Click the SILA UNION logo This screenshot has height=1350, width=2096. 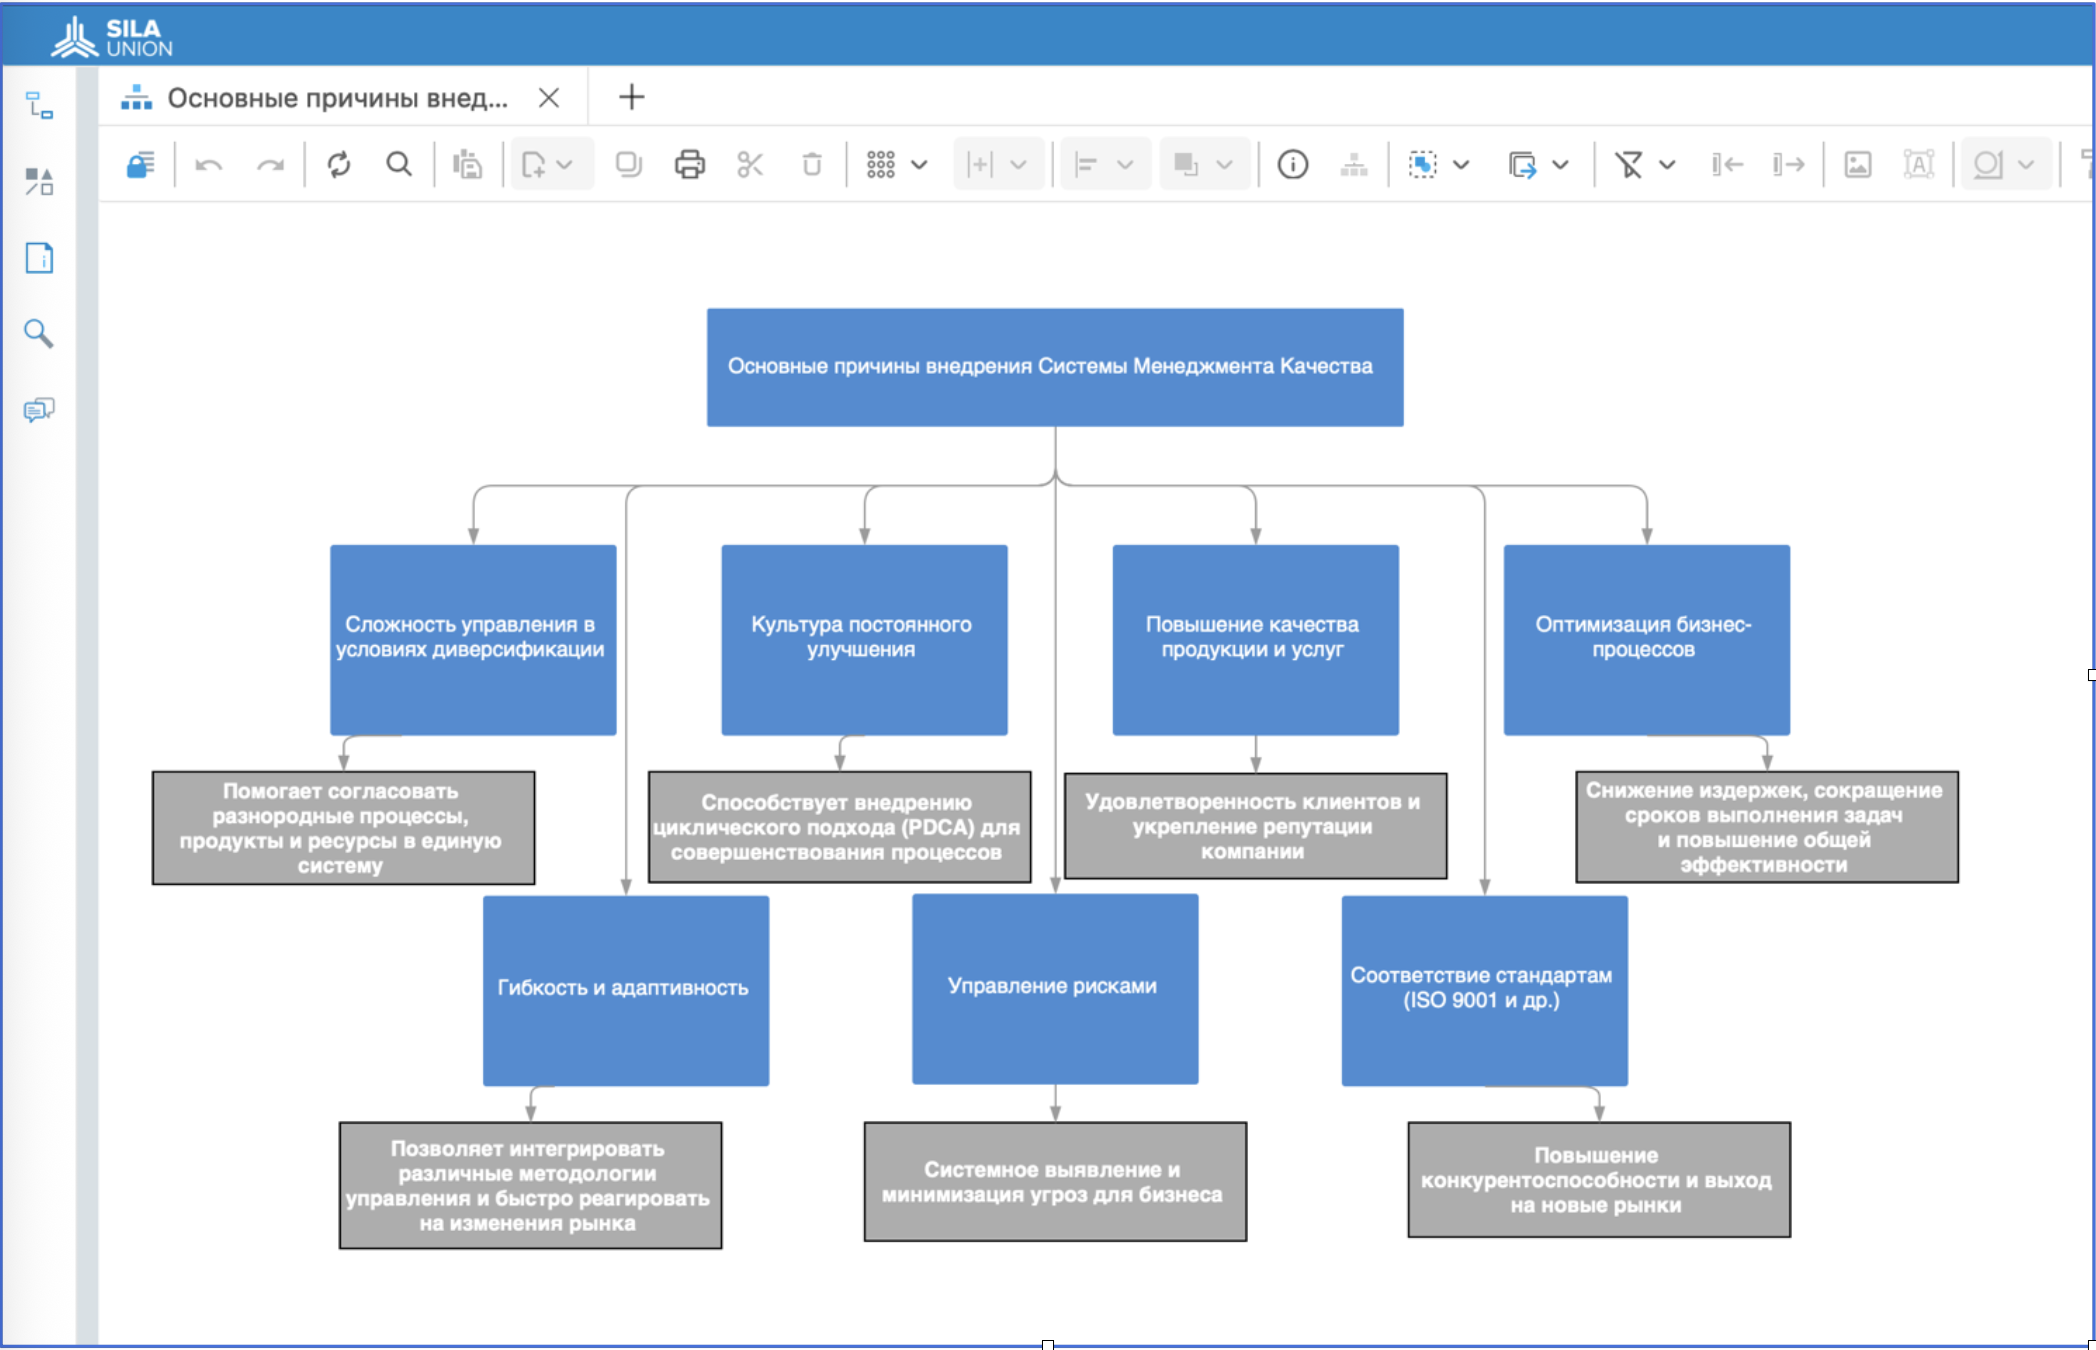coord(112,37)
